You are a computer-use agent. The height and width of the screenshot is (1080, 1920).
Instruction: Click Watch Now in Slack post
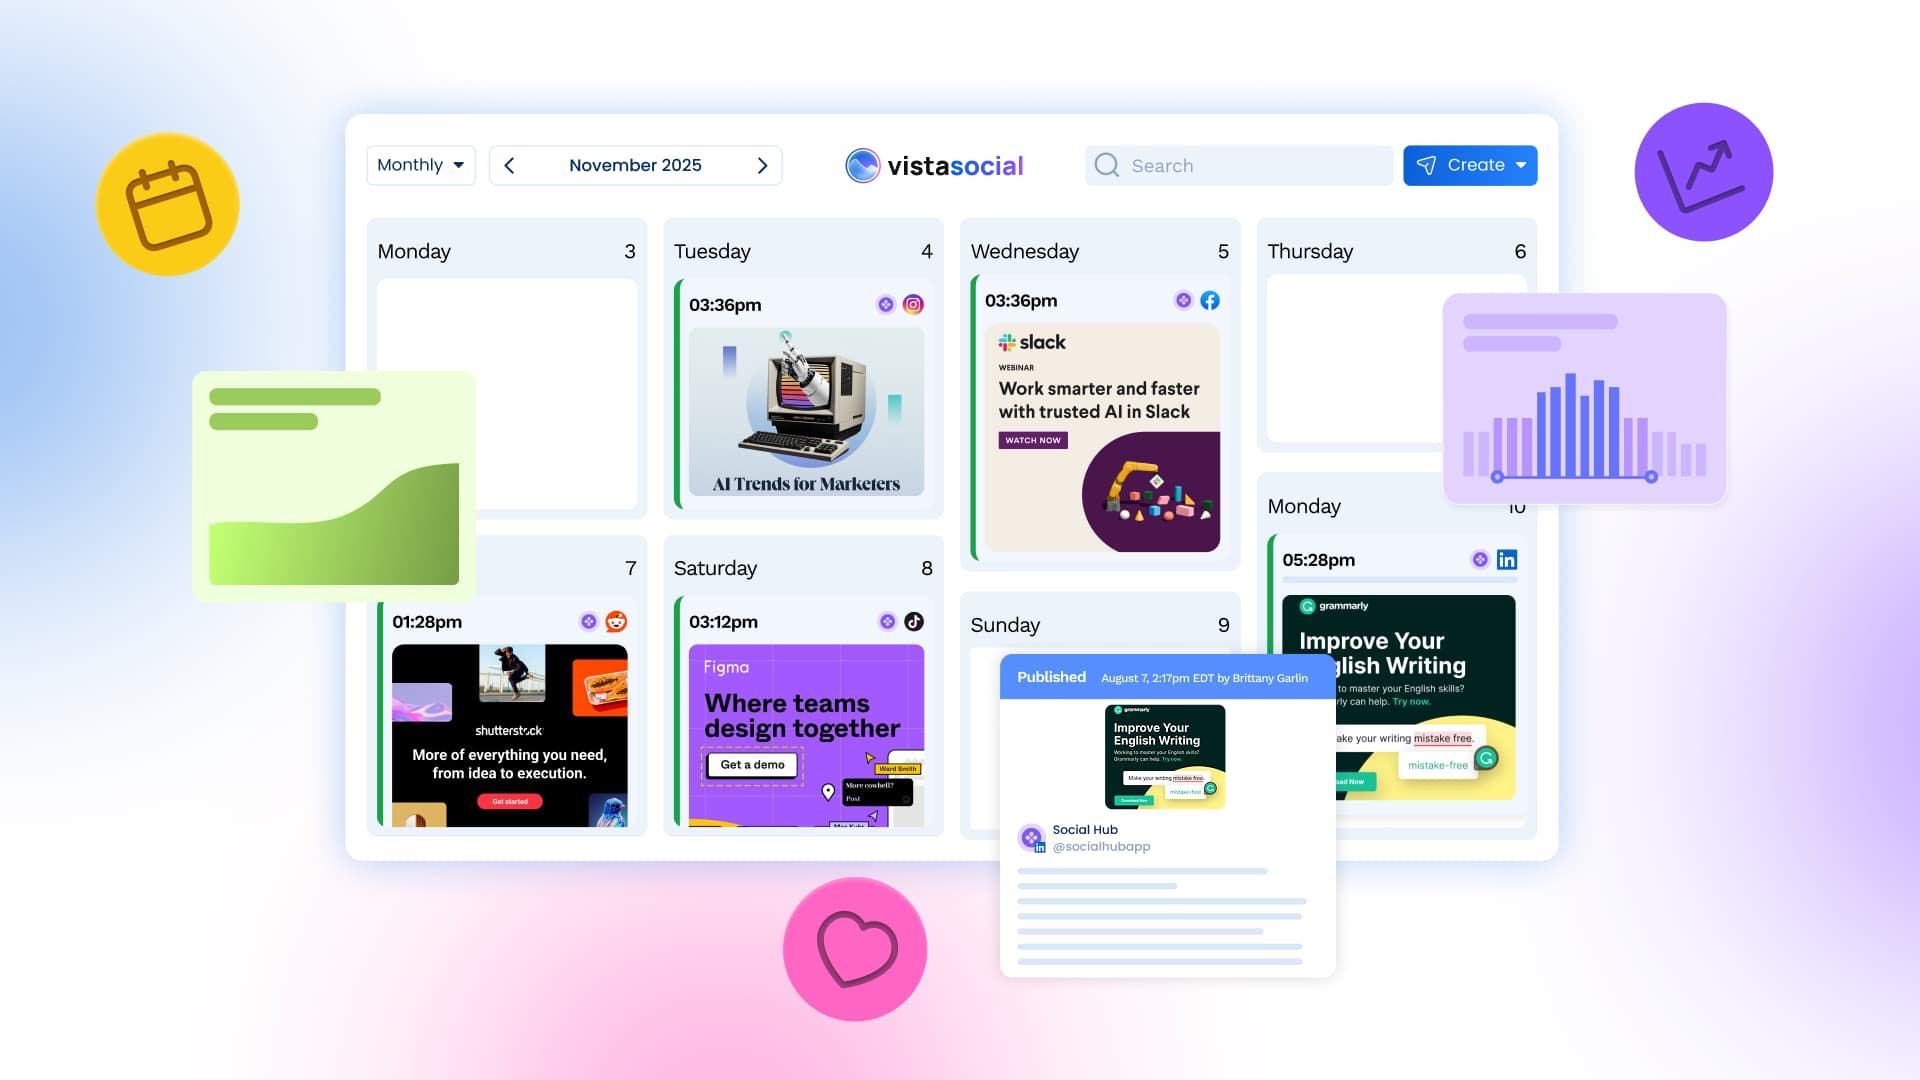pyautogui.click(x=1033, y=440)
